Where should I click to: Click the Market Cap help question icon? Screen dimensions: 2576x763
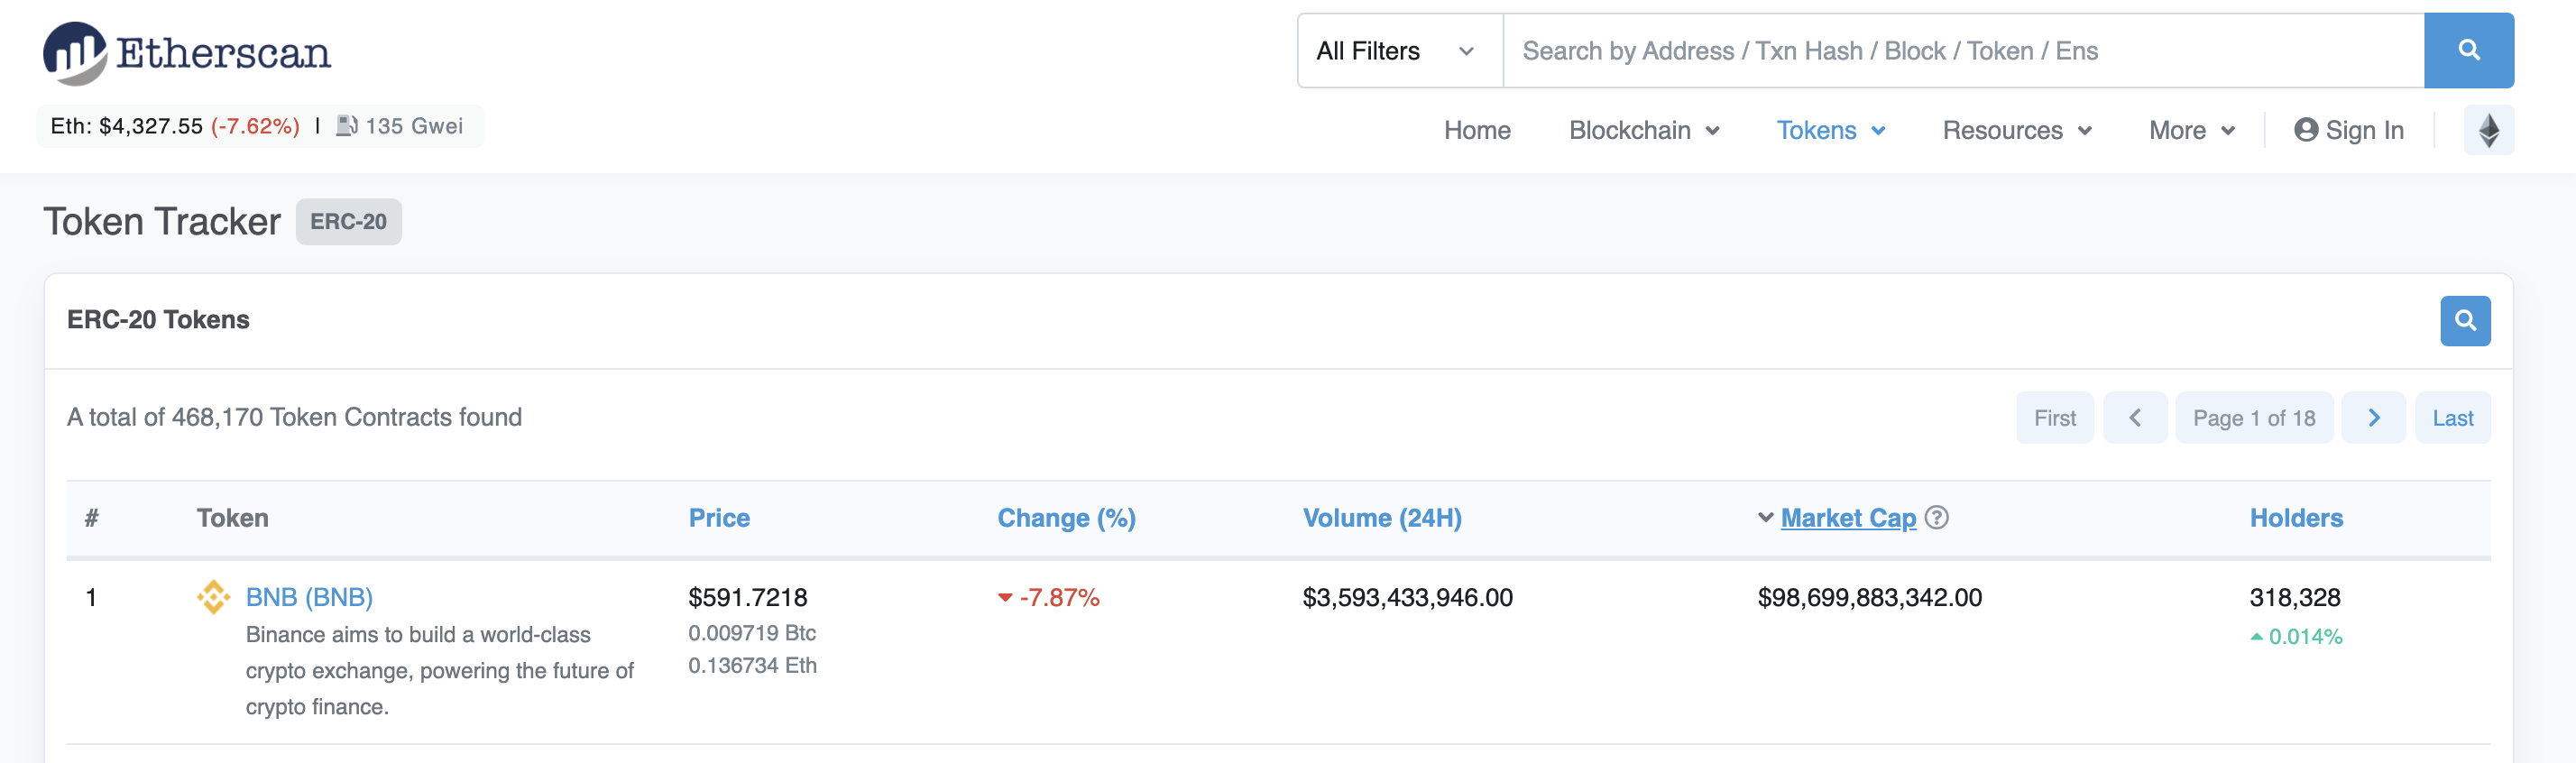[x=1936, y=517]
